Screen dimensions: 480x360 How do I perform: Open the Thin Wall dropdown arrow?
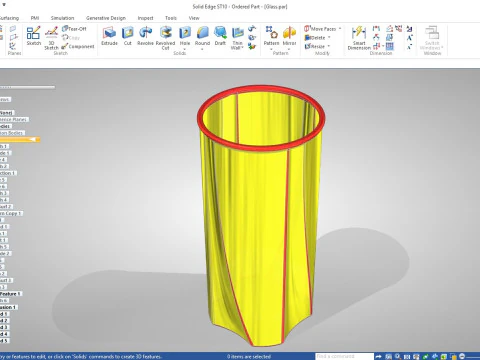[242, 48]
